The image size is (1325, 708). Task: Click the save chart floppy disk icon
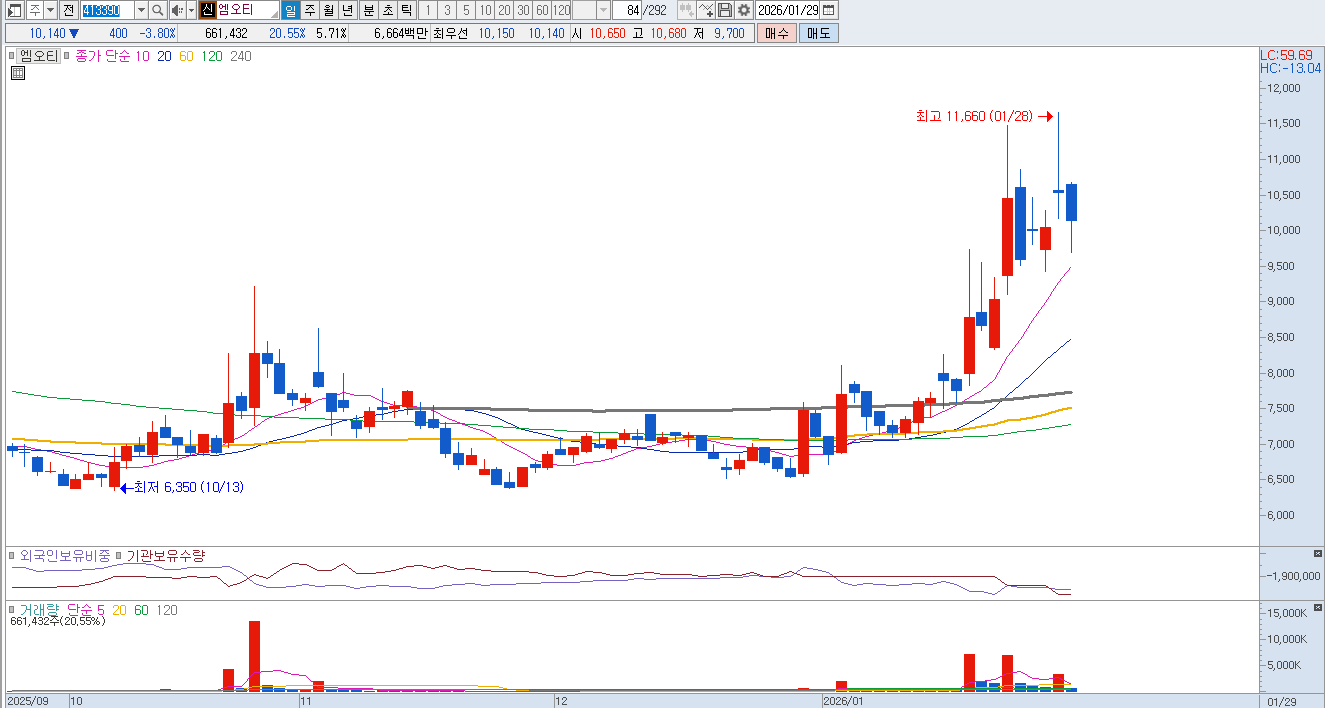tap(725, 10)
